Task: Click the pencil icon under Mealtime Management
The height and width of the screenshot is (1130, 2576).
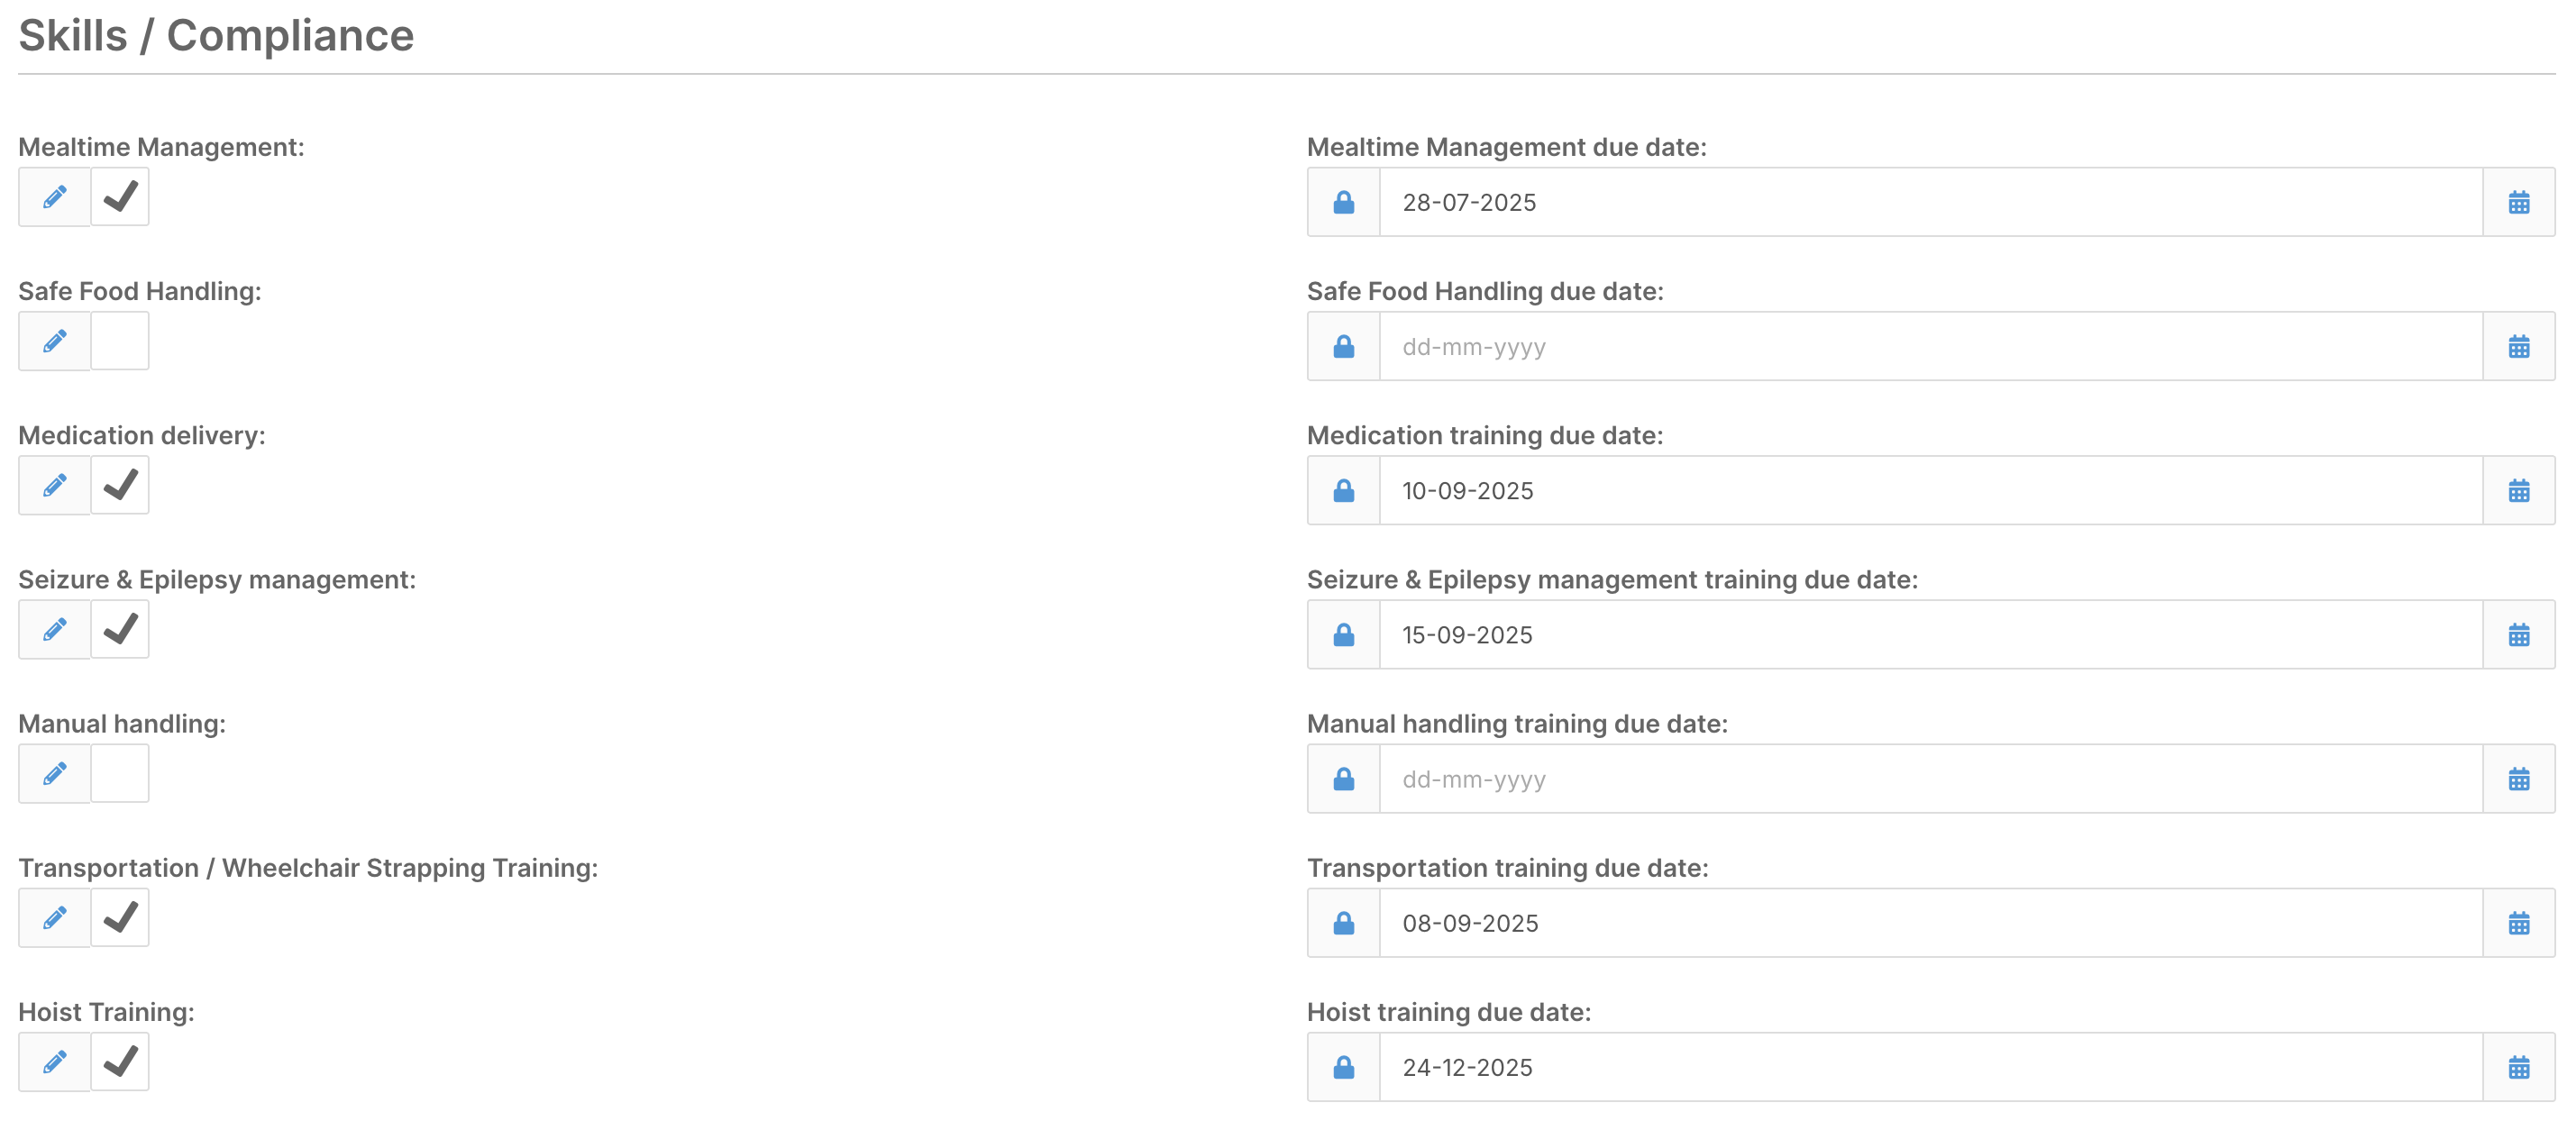Action: click(55, 197)
